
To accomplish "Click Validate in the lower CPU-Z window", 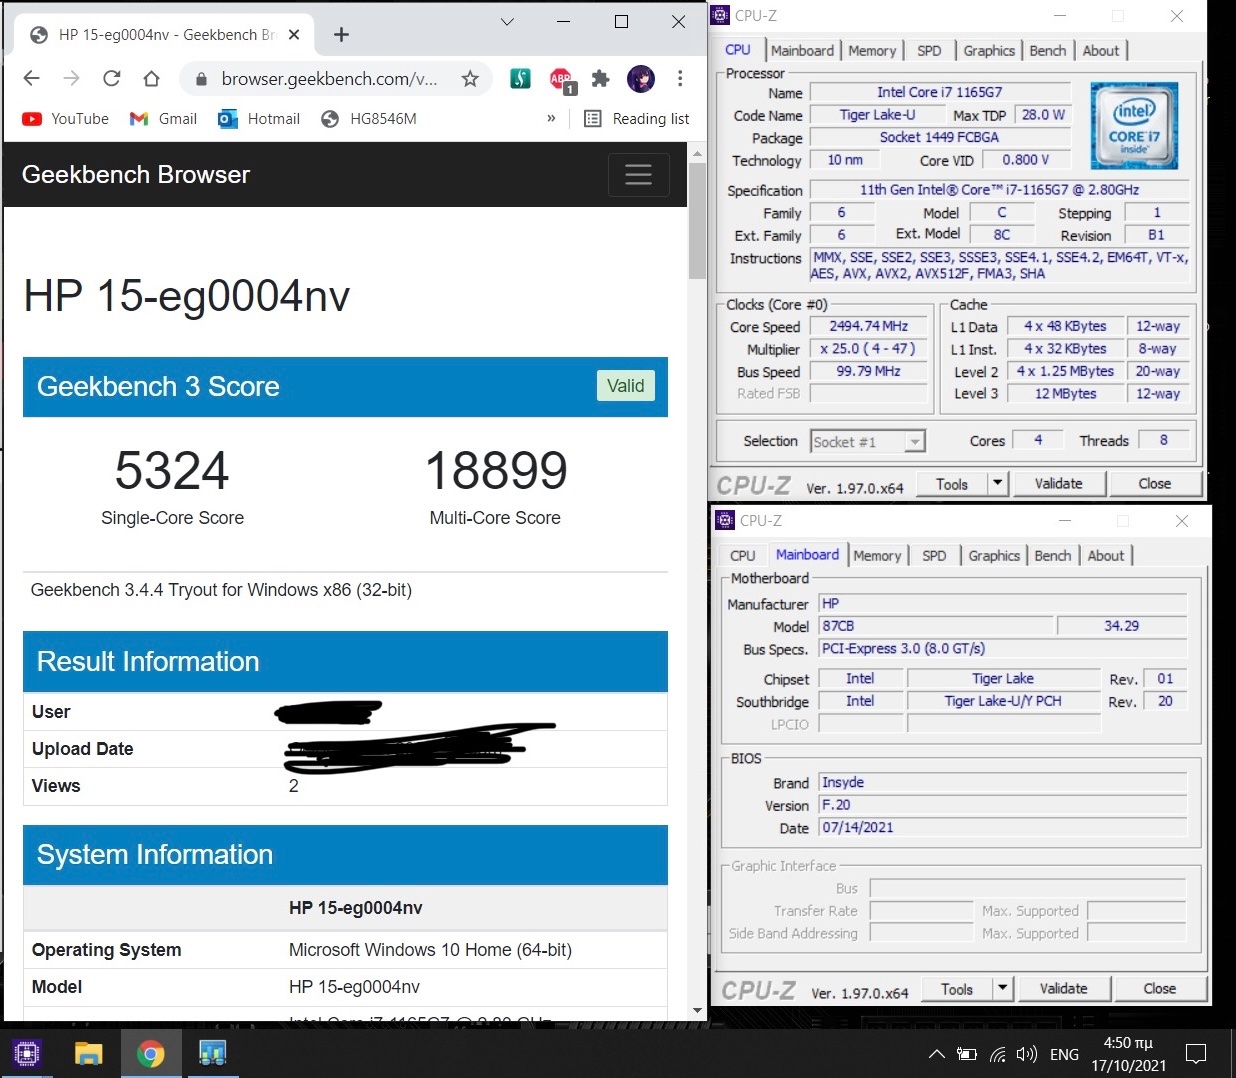I will 1064,989.
